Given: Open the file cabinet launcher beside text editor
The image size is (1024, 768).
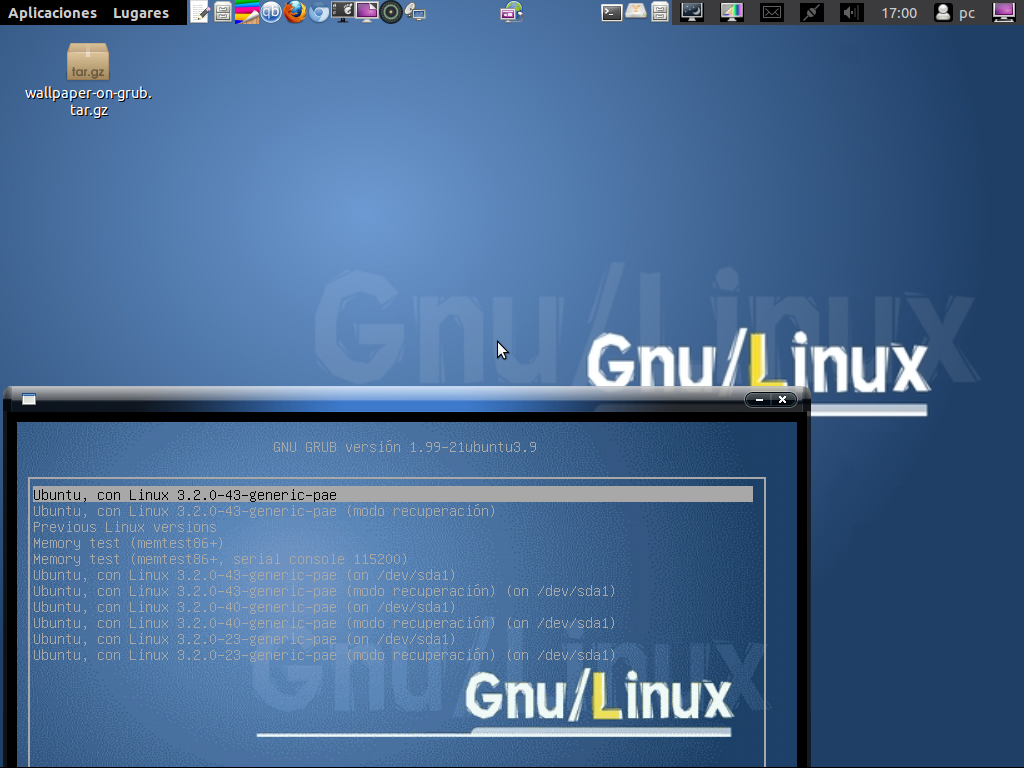Looking at the screenshot, I should [x=223, y=12].
